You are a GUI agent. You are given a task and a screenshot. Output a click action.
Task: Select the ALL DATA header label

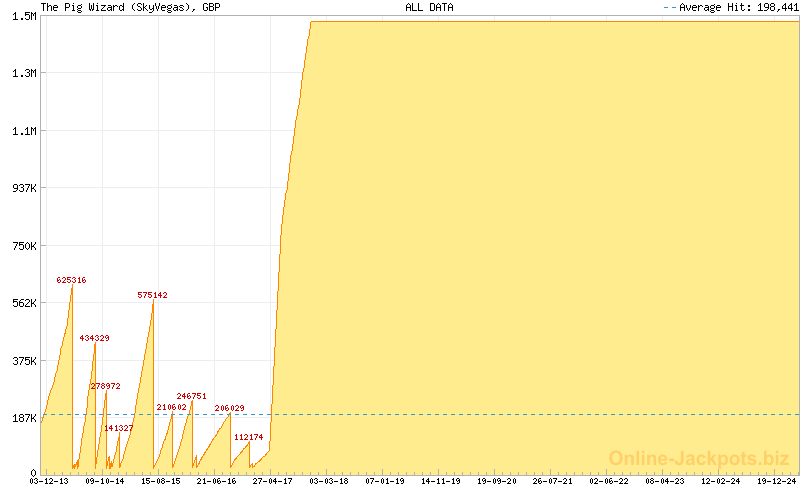coord(429,7)
